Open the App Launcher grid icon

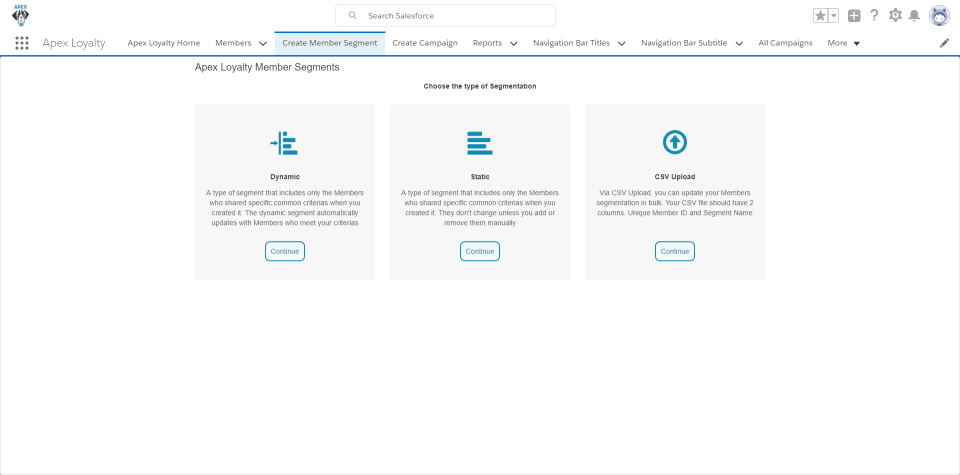tap(22, 43)
